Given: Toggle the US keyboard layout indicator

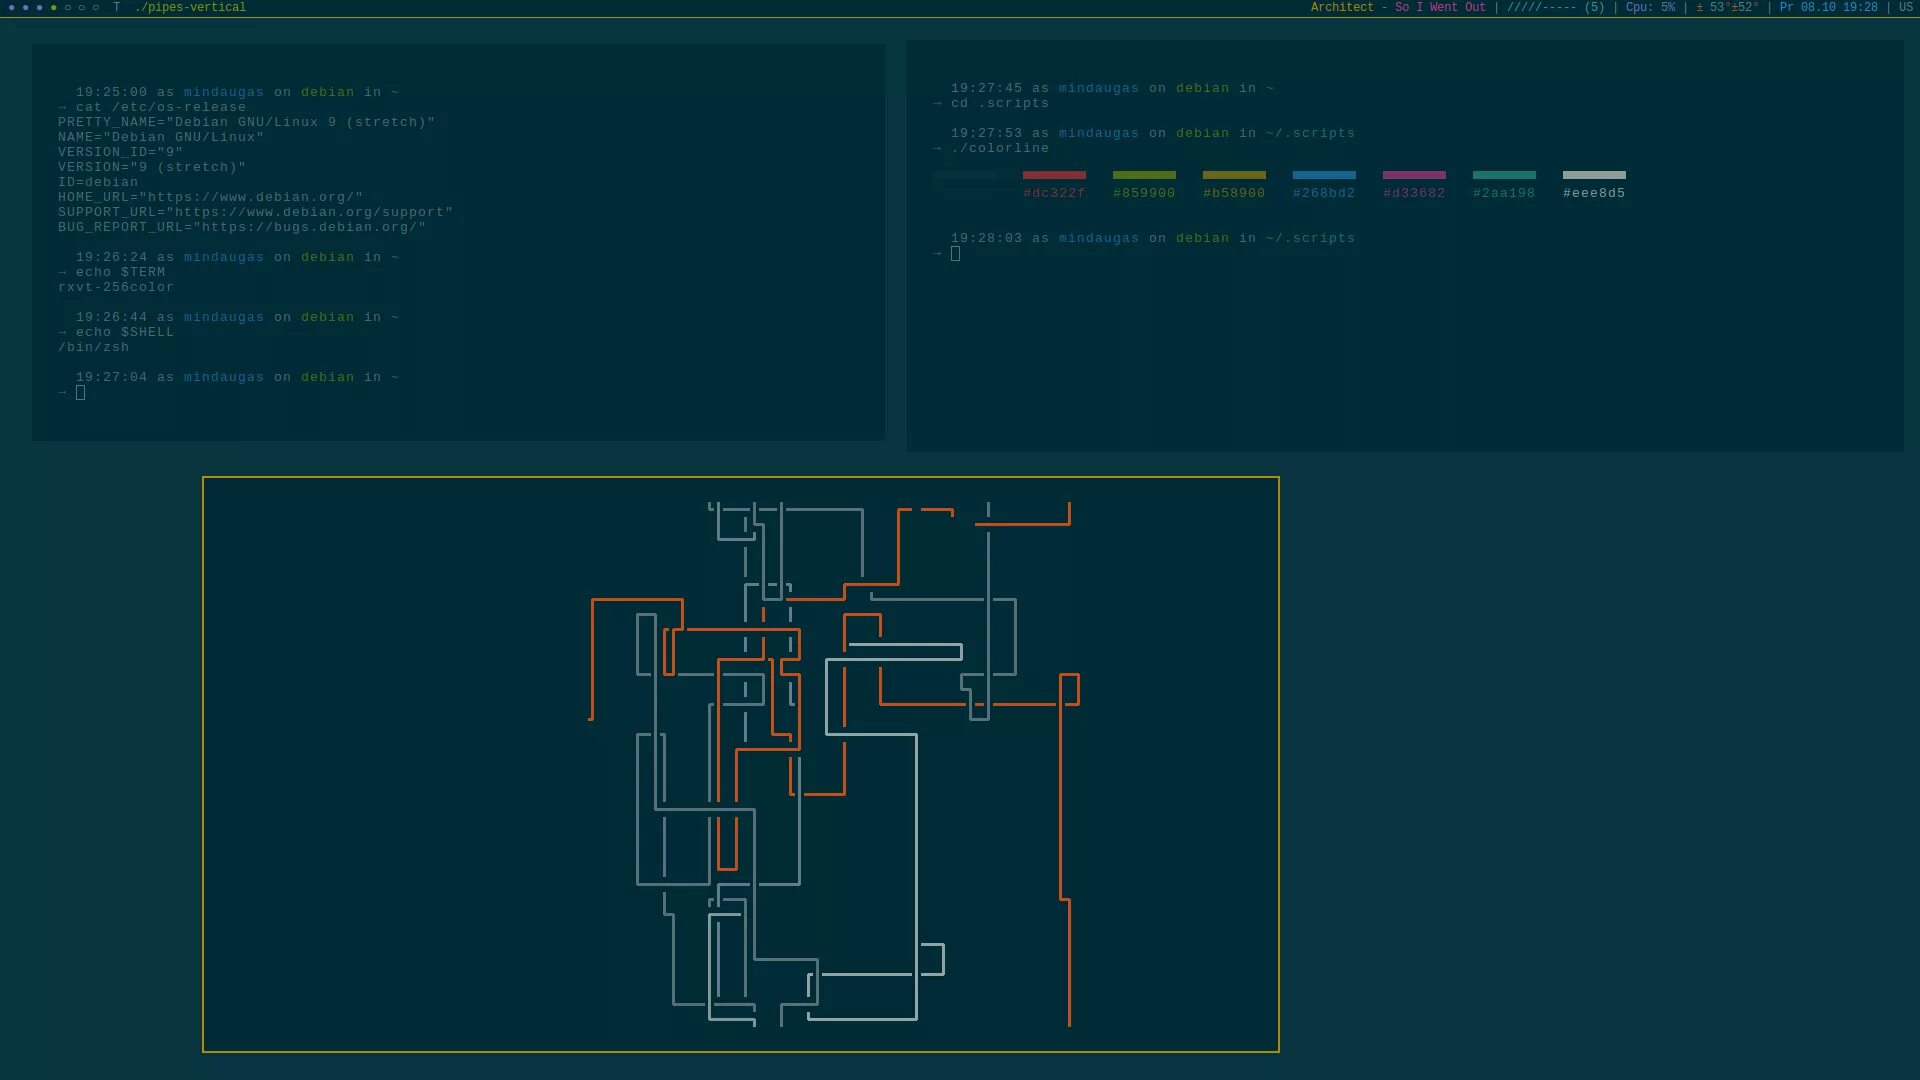Looking at the screenshot, I should pos(1905,7).
